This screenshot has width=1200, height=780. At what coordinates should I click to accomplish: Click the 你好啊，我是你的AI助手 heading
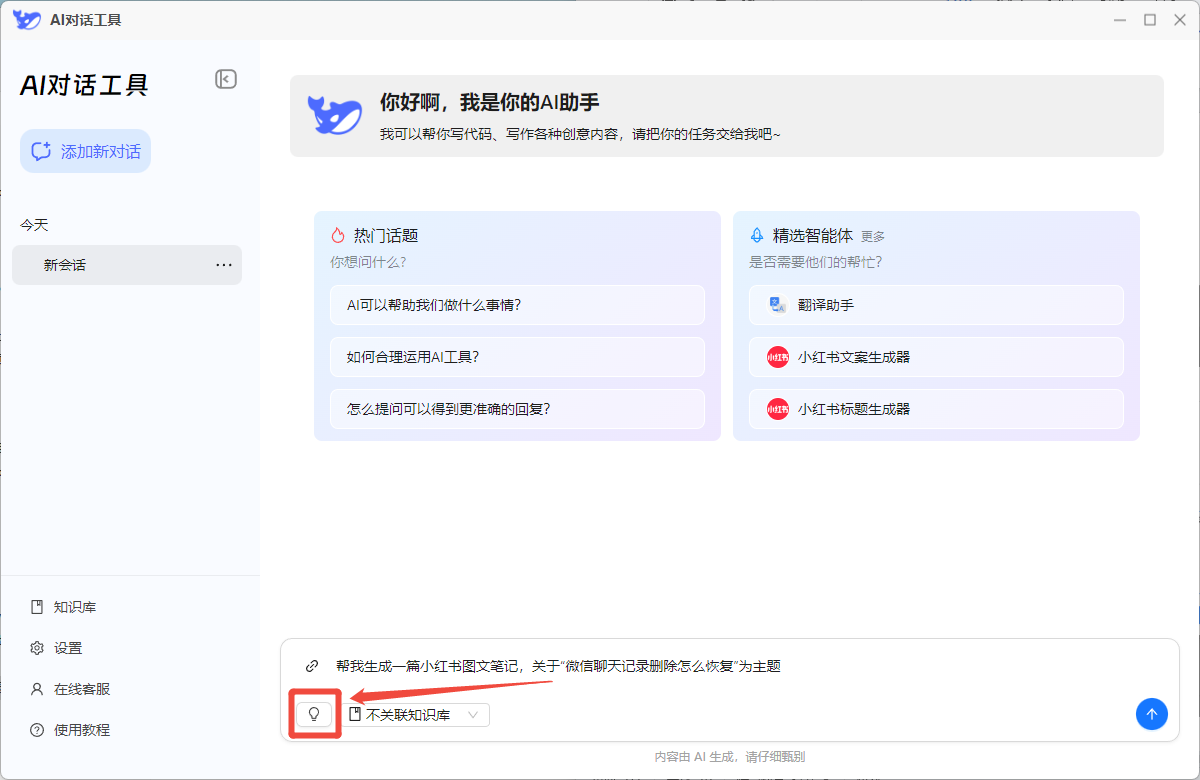[490, 102]
